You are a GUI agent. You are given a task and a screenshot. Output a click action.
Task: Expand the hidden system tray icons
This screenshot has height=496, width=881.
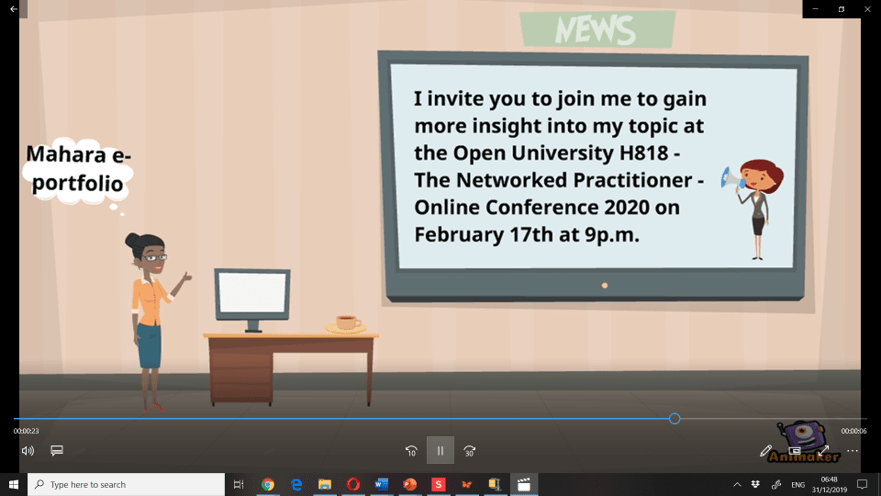pyautogui.click(x=737, y=484)
